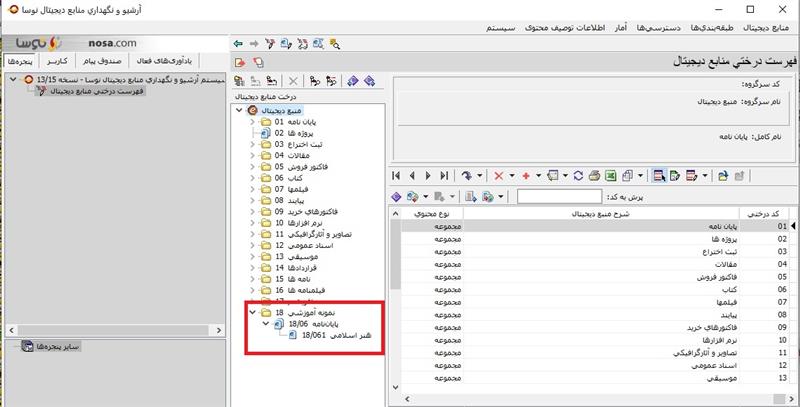The height and width of the screenshot is (407, 800).
Task: Go to last record using navigation arrow
Action: (x=443, y=175)
